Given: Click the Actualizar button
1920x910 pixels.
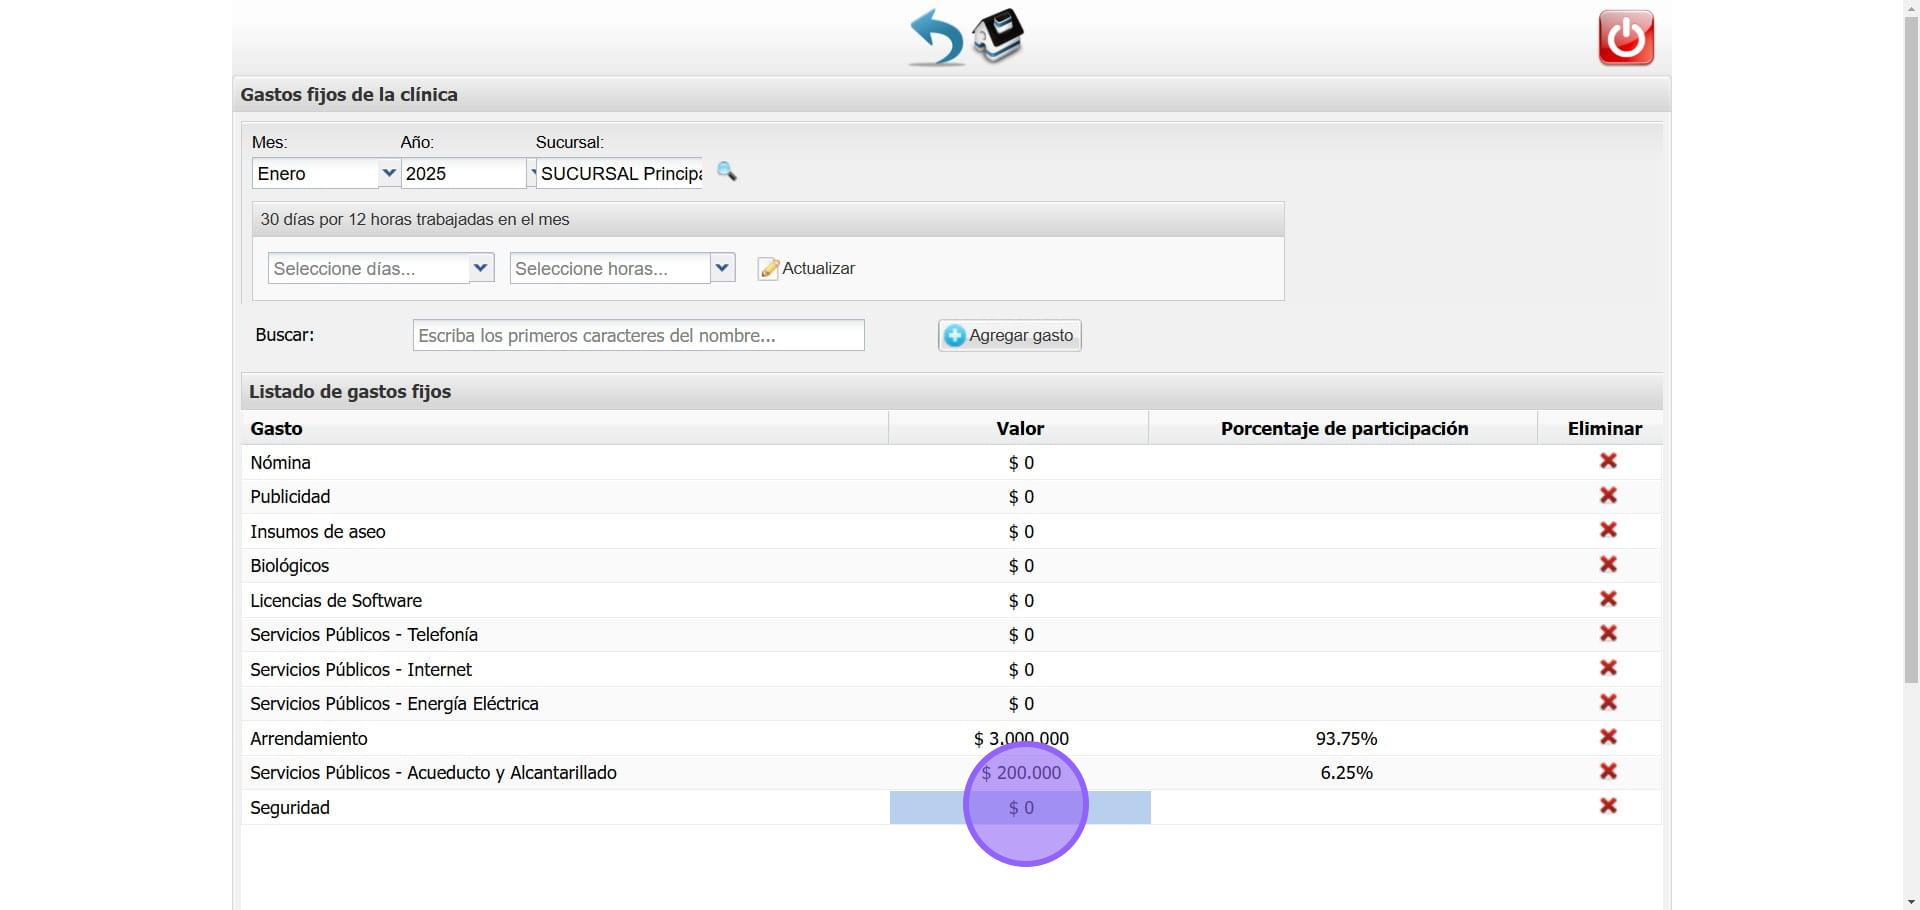Looking at the screenshot, I should click(x=807, y=268).
